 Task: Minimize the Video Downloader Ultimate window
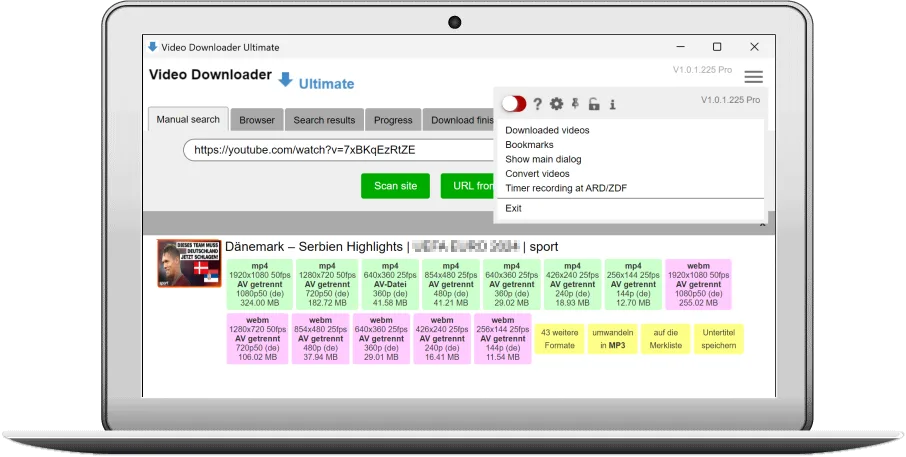(x=681, y=47)
